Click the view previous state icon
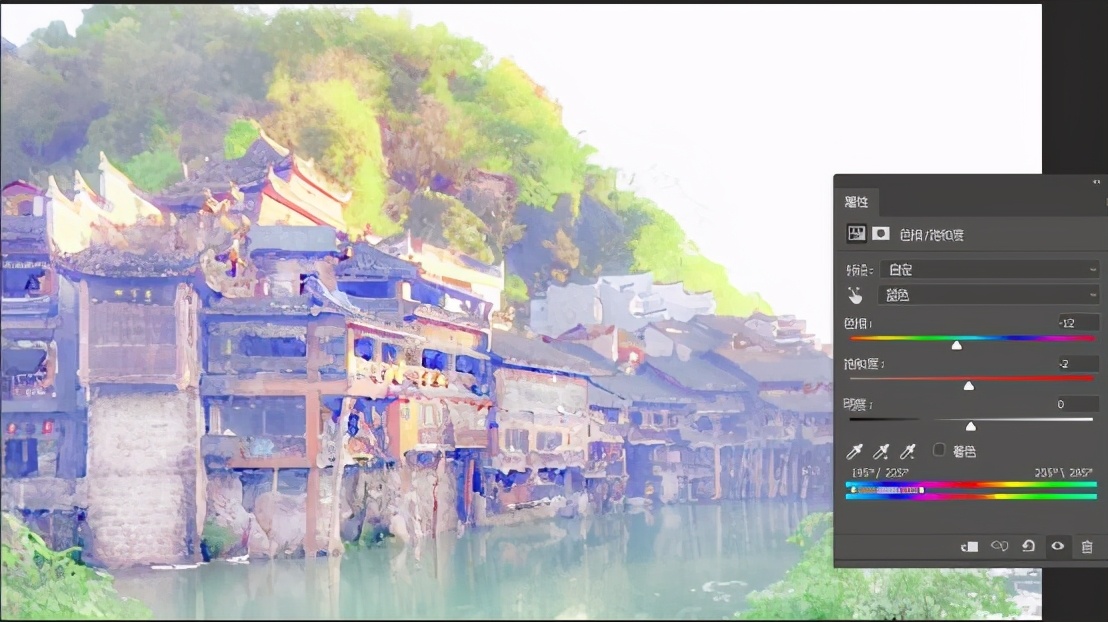Viewport: 1108px width, 622px height. [998, 546]
